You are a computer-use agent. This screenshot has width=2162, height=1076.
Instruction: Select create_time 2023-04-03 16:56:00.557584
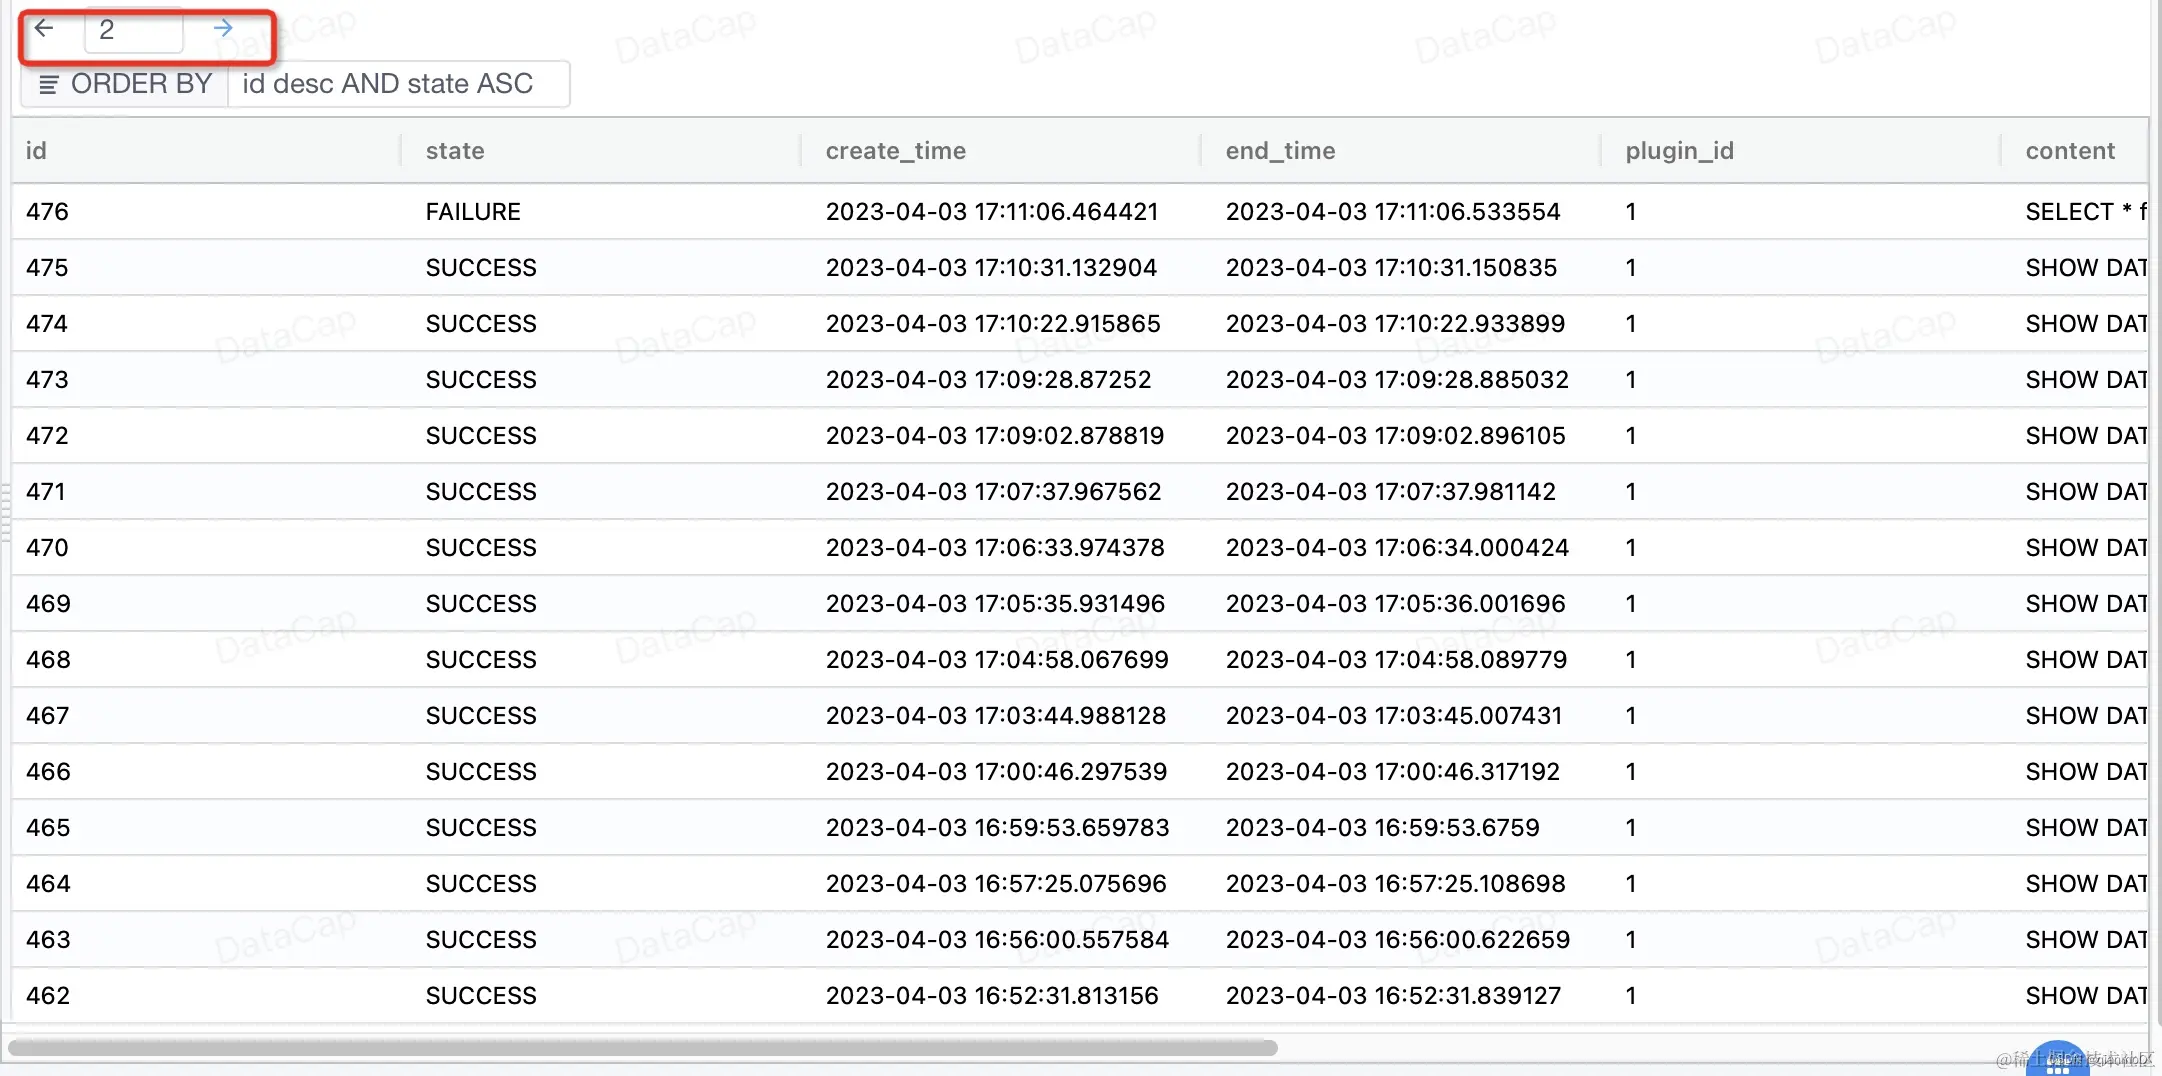997,940
